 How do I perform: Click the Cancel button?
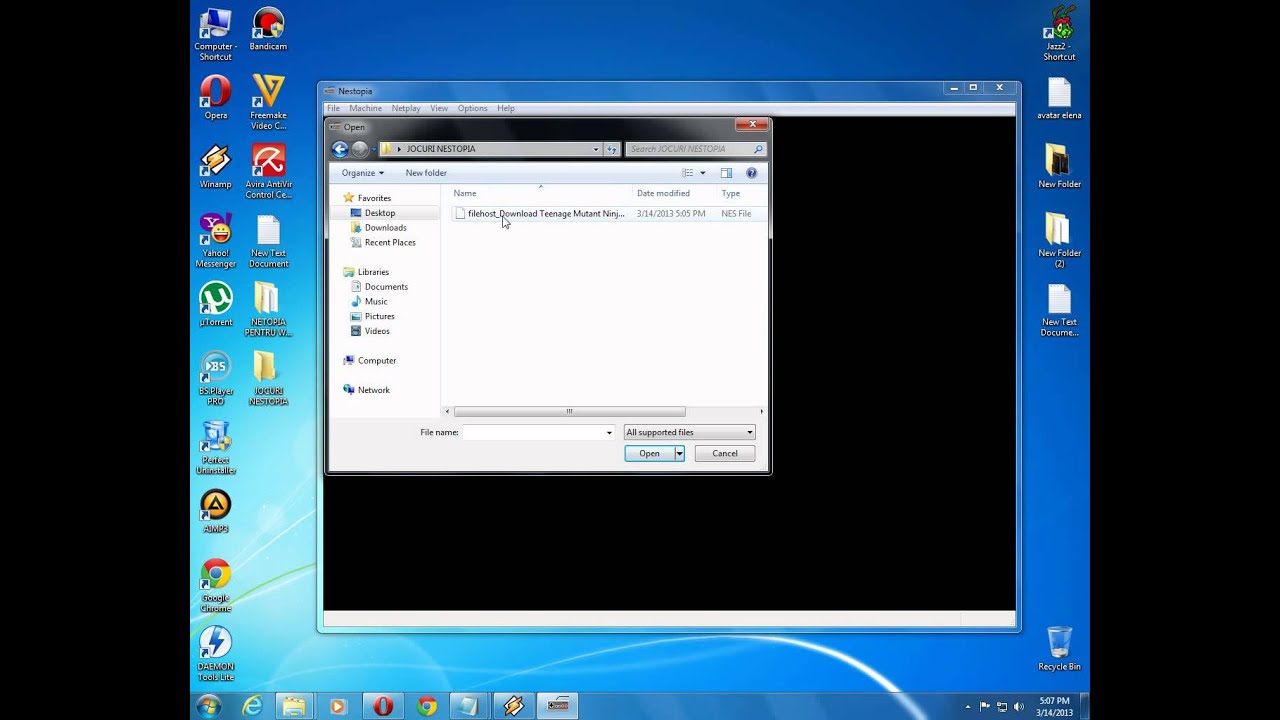(725, 454)
